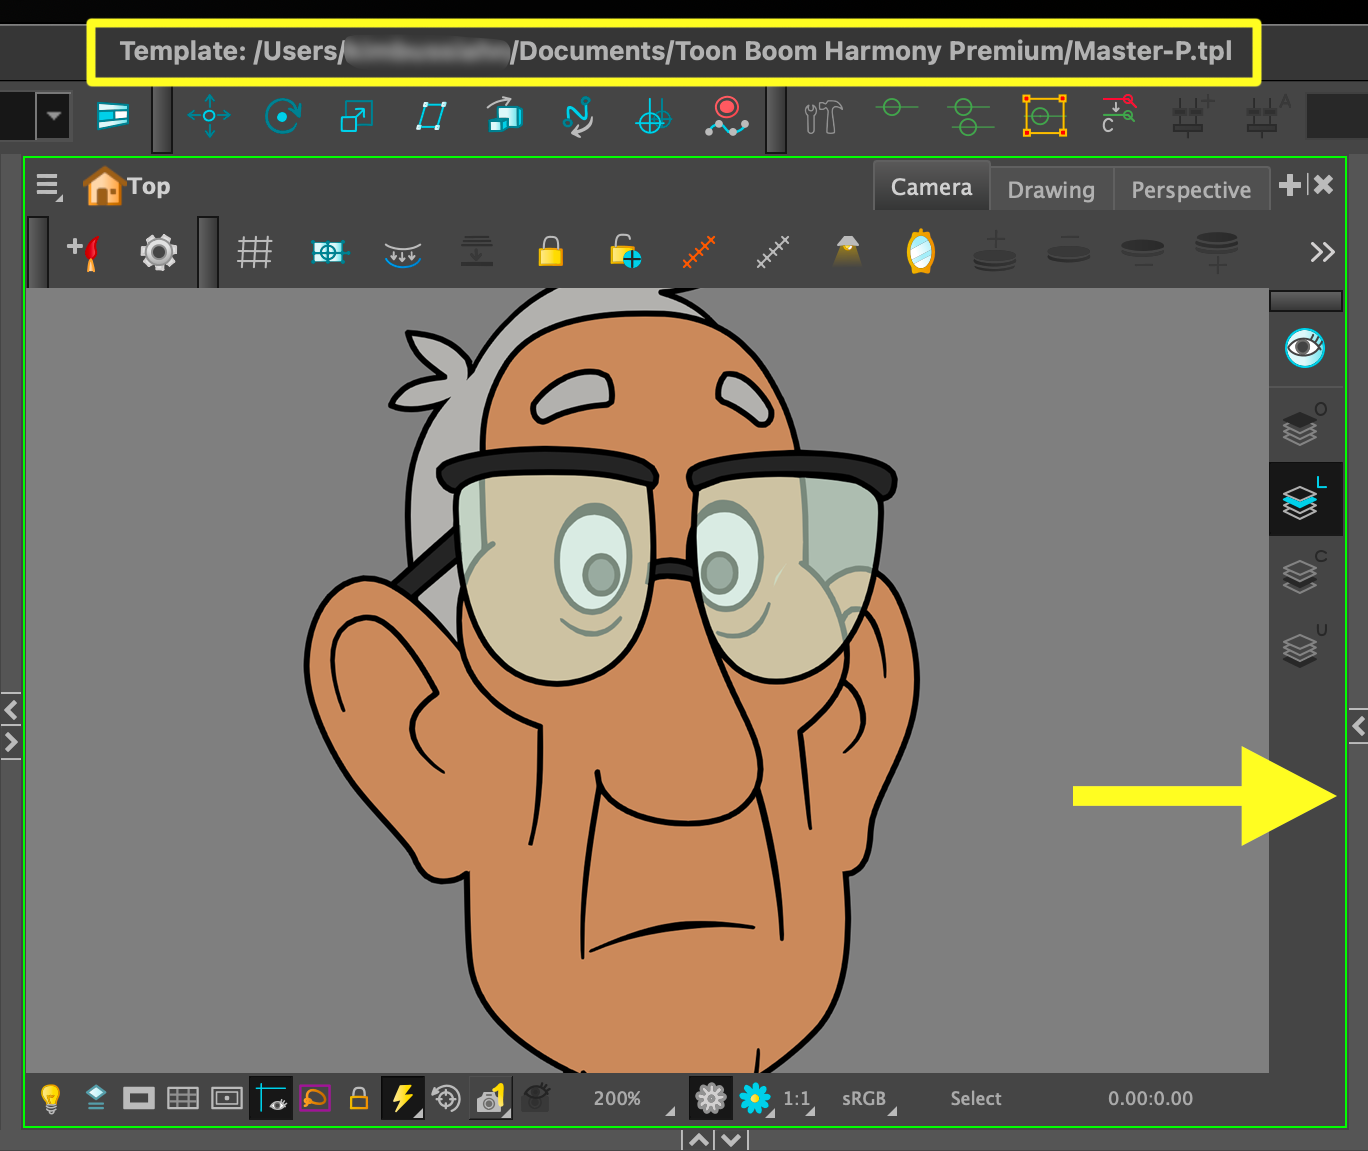The height and width of the screenshot is (1151, 1368).
Task: Switch to the Perspective tab
Action: tap(1190, 190)
